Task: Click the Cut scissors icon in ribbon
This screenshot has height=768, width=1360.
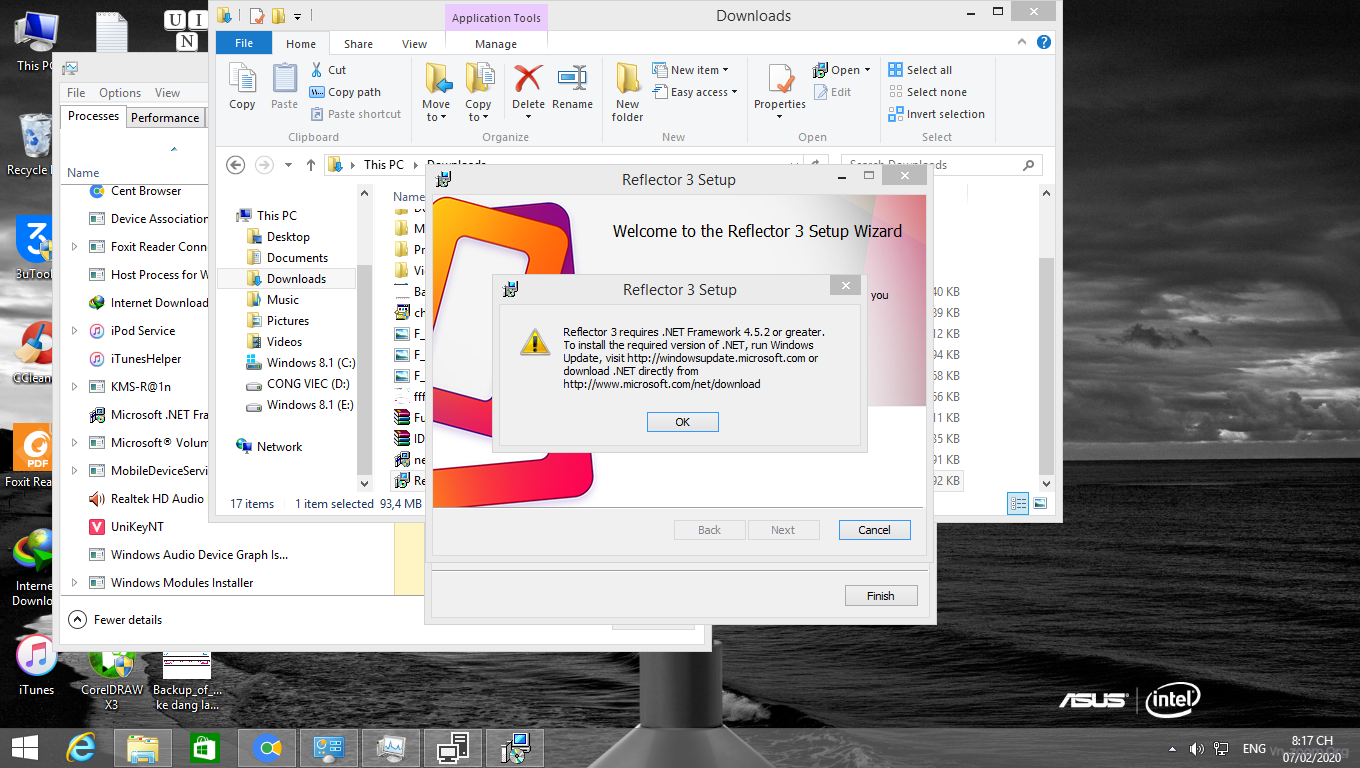Action: coord(317,70)
